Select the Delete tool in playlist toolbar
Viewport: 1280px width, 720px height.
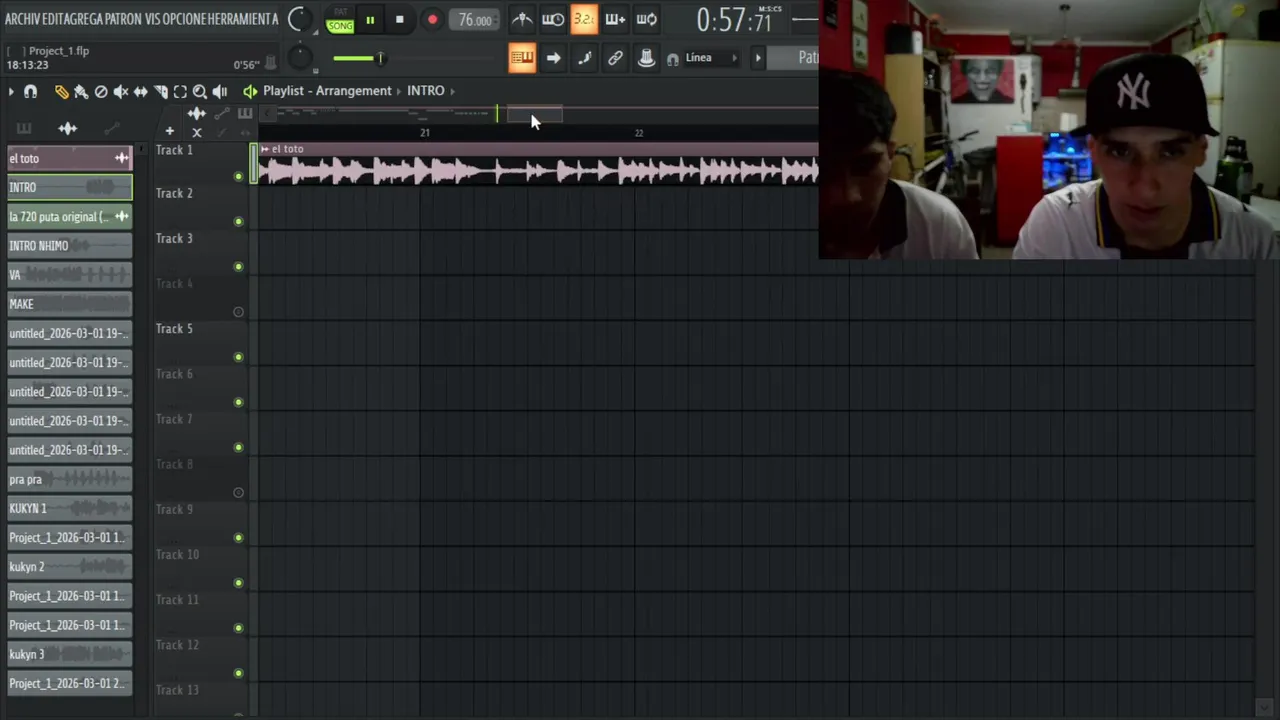(101, 92)
